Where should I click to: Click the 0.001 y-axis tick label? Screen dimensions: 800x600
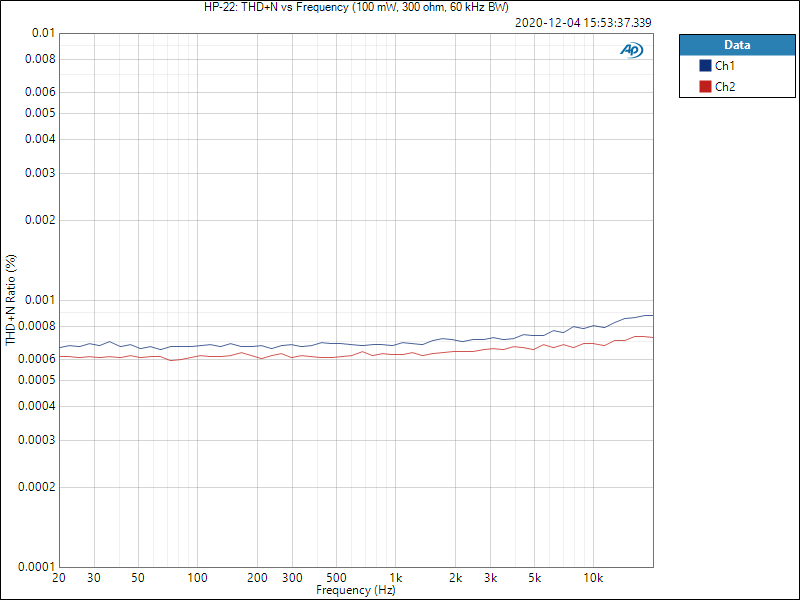[x=40, y=300]
